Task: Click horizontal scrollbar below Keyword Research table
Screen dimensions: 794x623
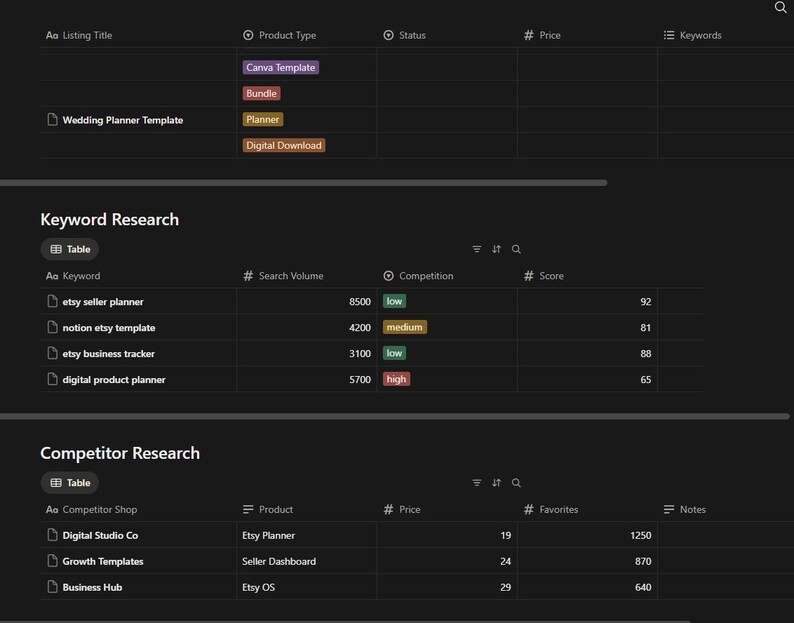Action: (394, 416)
